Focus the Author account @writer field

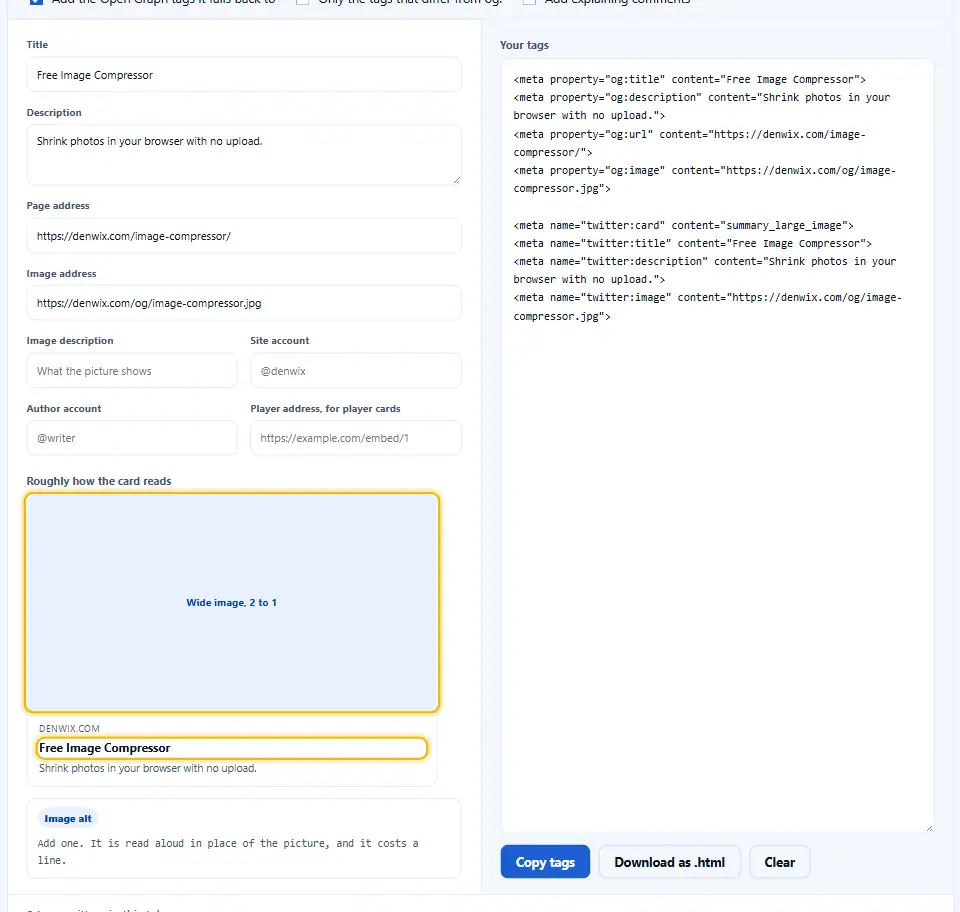(132, 438)
